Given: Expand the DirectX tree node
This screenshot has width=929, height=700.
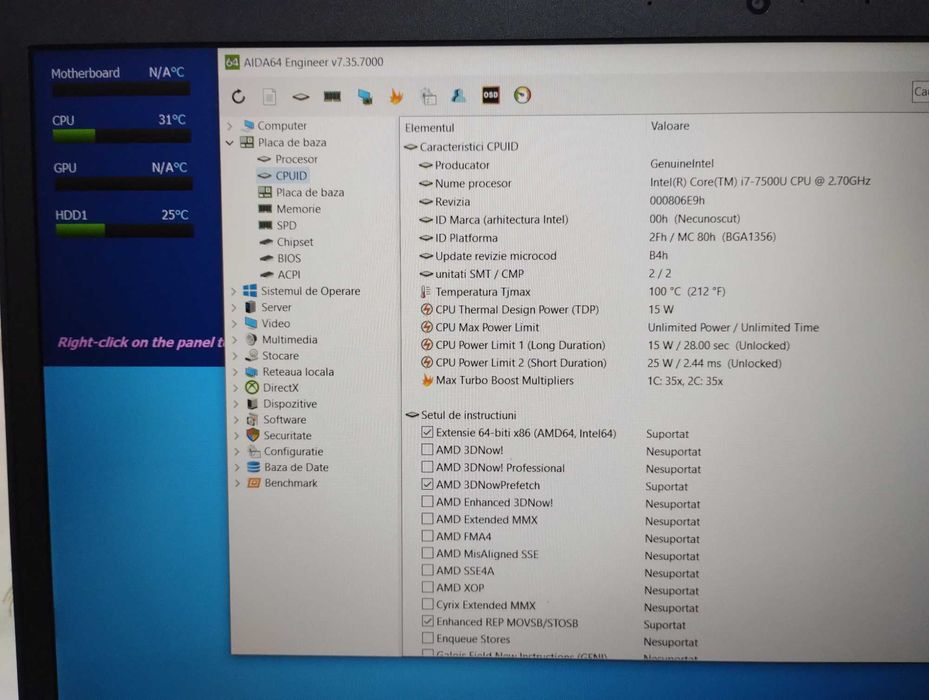Looking at the screenshot, I should tap(236, 388).
